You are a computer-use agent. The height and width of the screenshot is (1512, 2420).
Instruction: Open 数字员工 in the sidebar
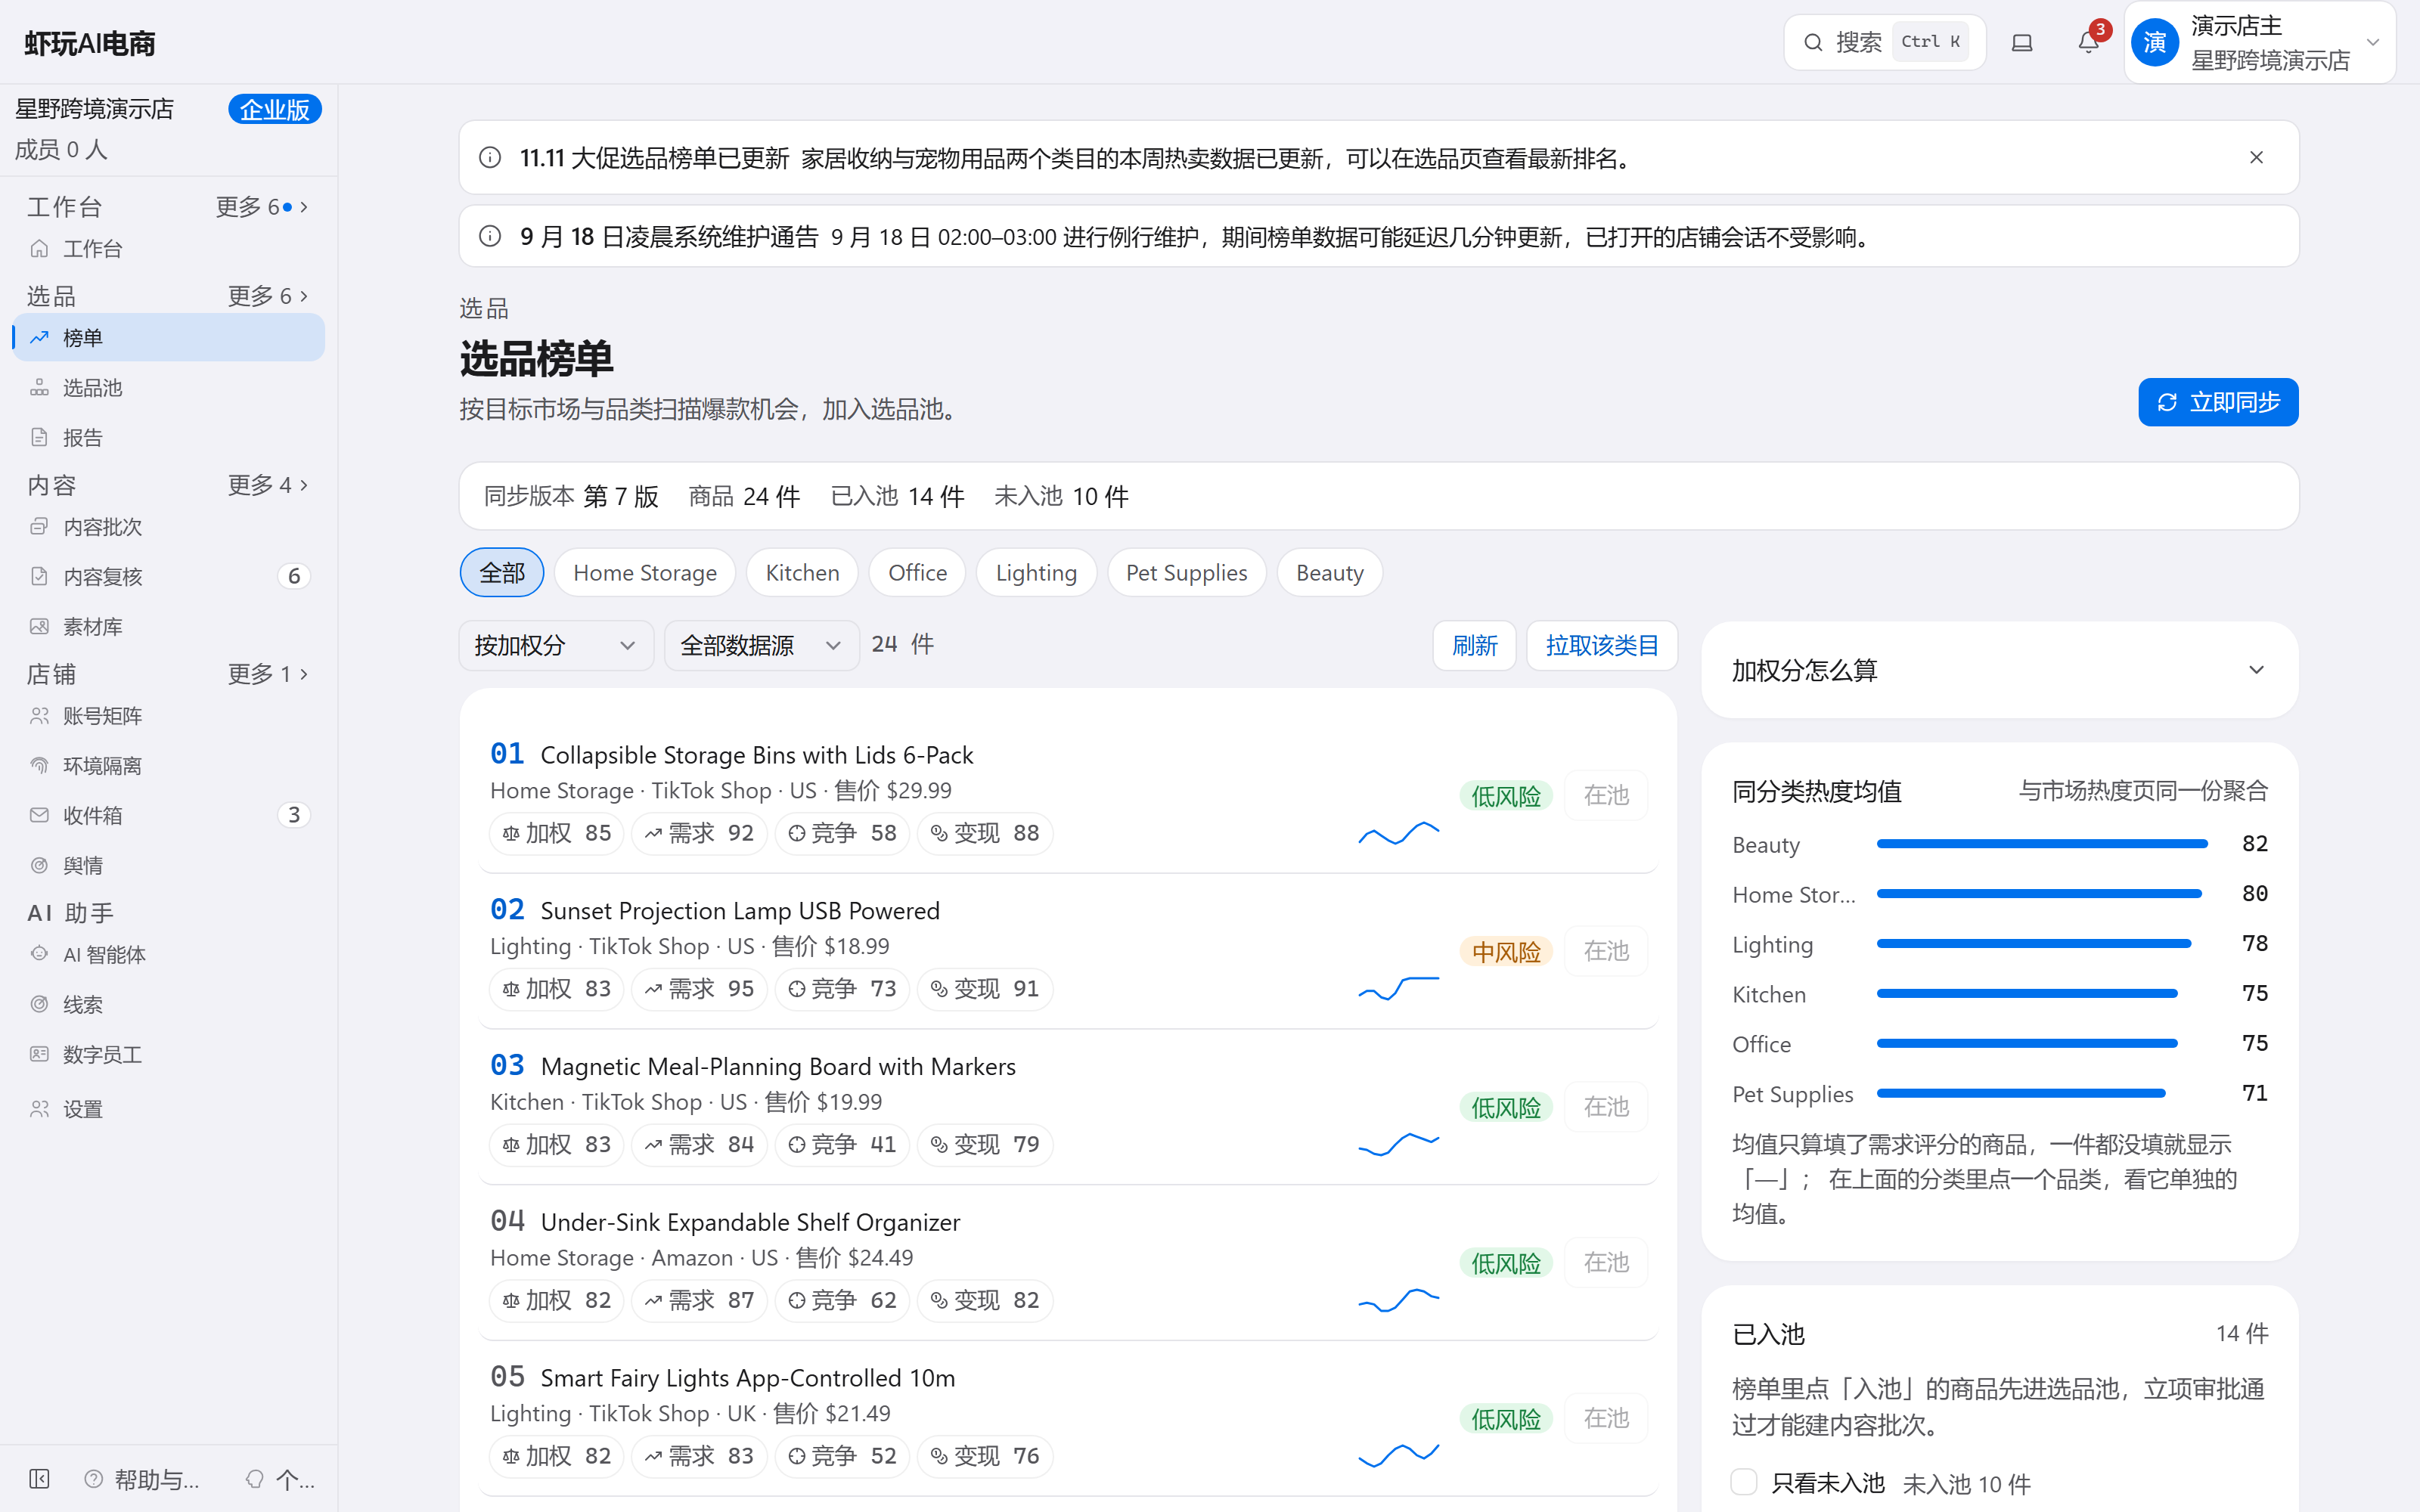pyautogui.click(x=168, y=1055)
